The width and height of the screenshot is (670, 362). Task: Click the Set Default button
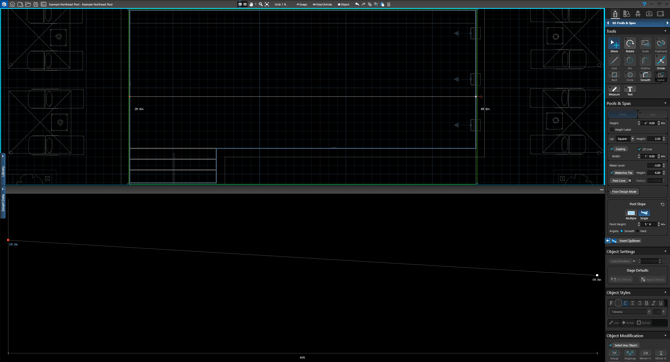coord(621,280)
